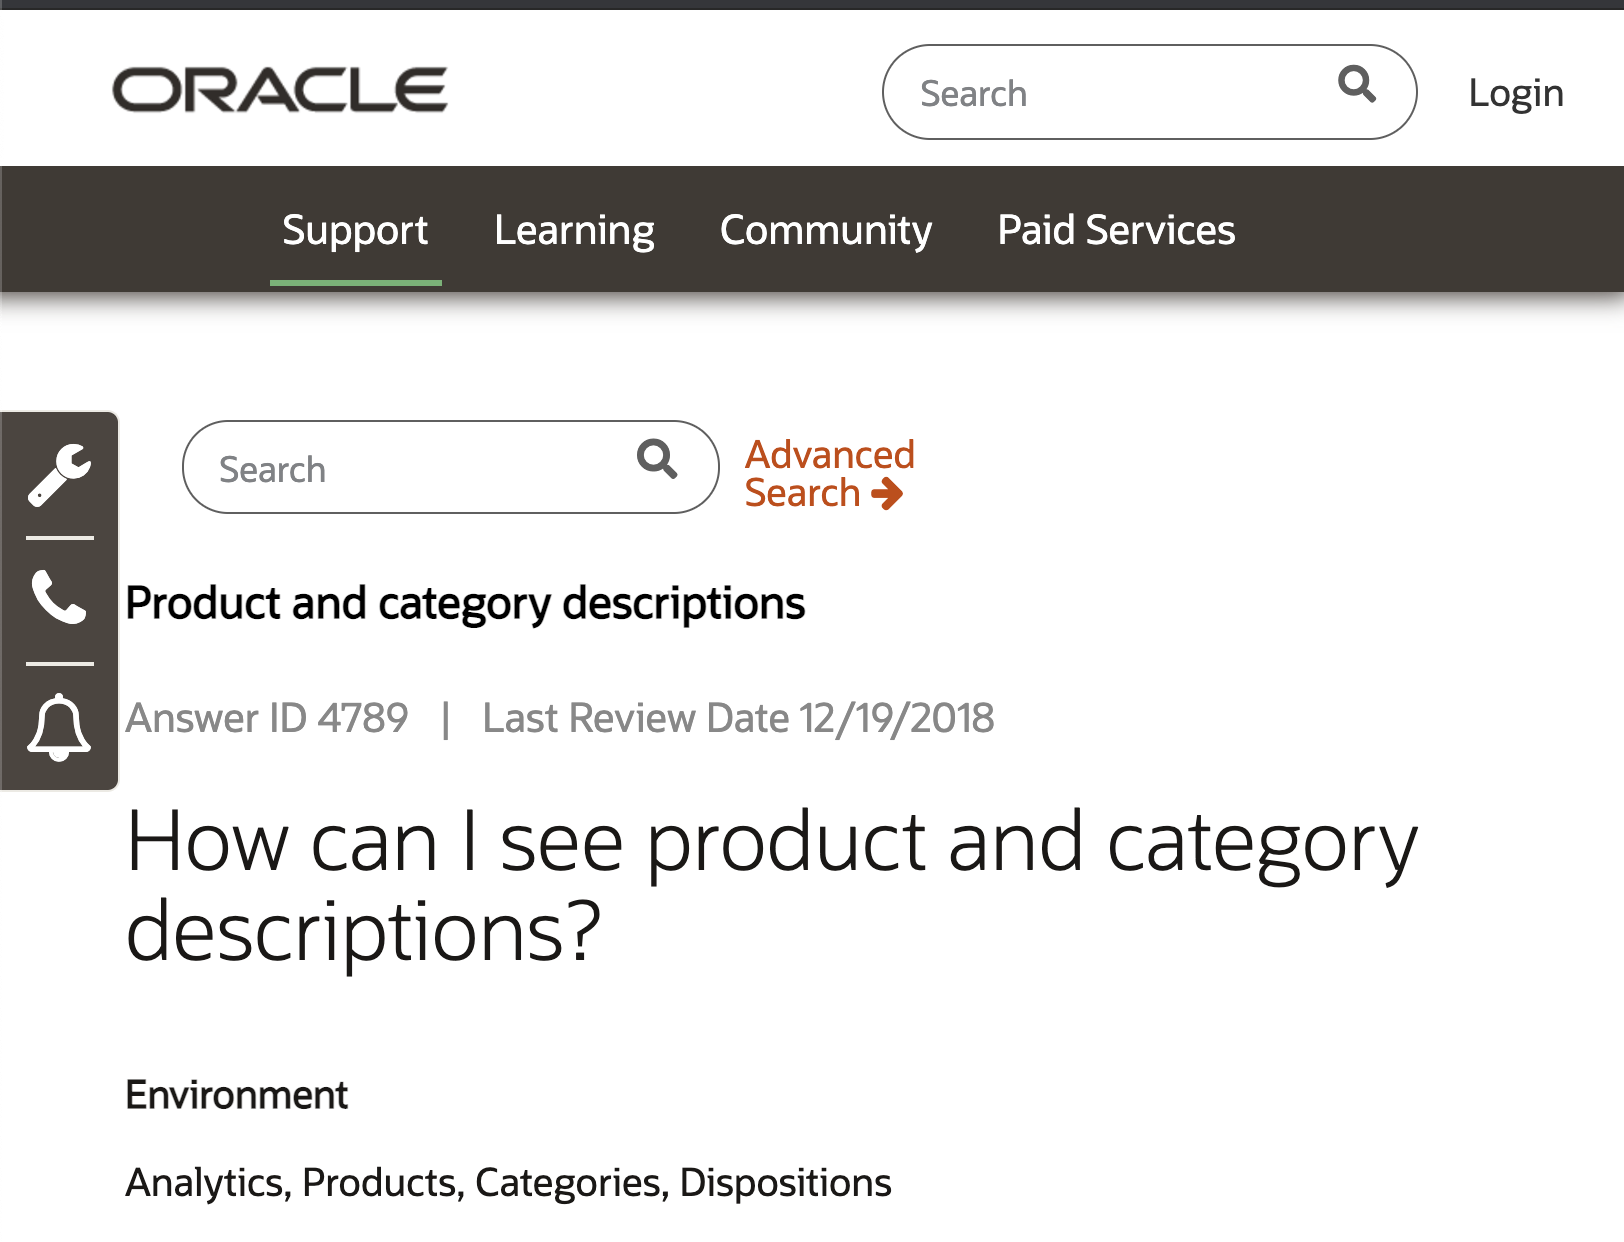
Task: Click the Login link
Action: pyautogui.click(x=1515, y=93)
